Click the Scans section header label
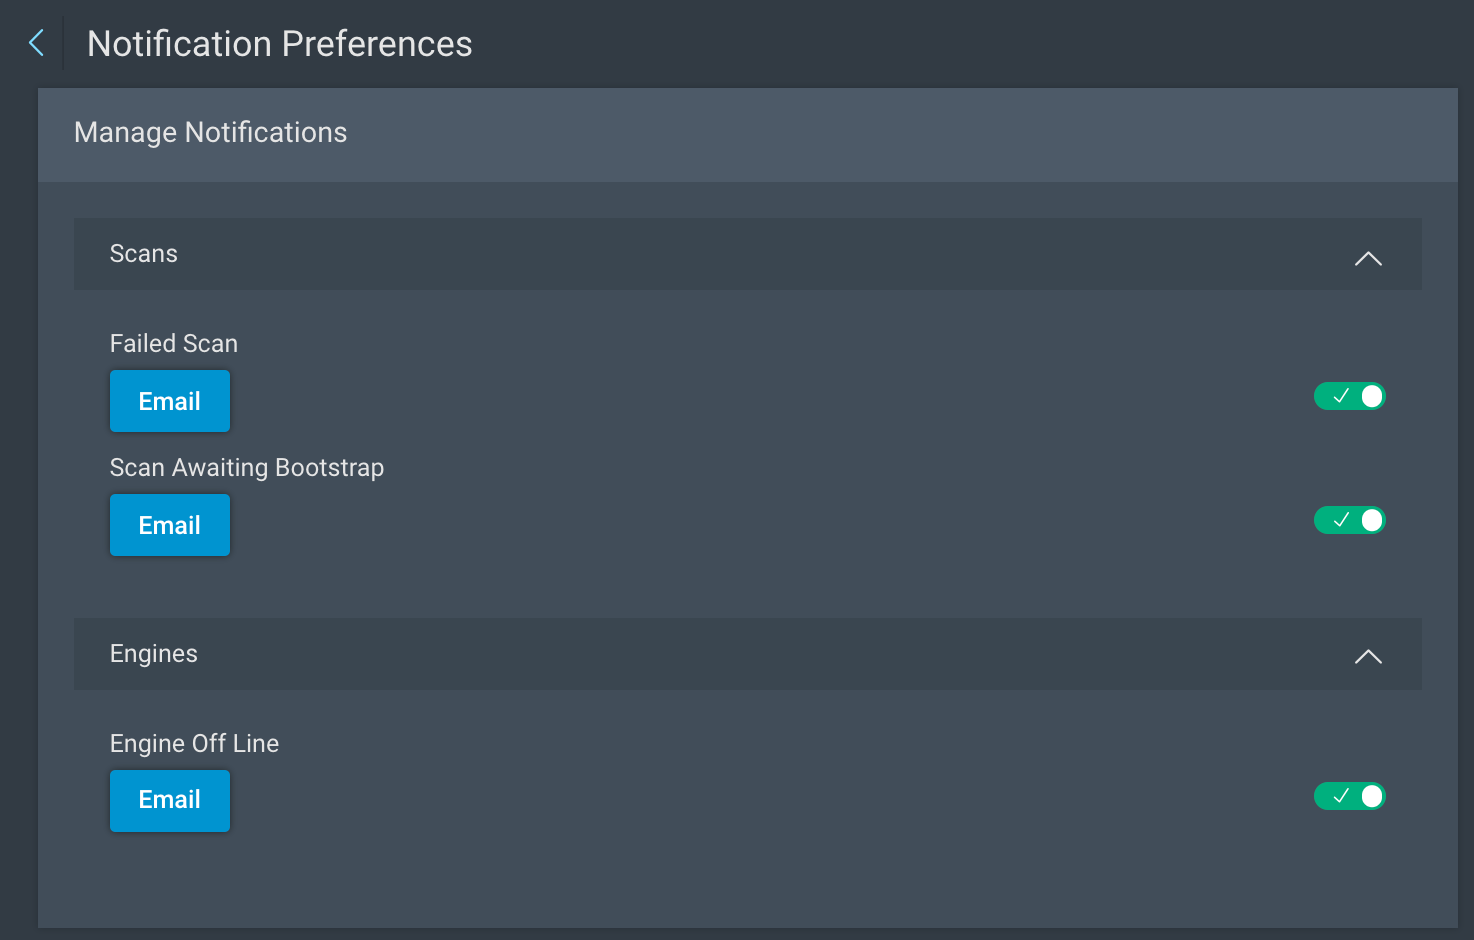 144,254
